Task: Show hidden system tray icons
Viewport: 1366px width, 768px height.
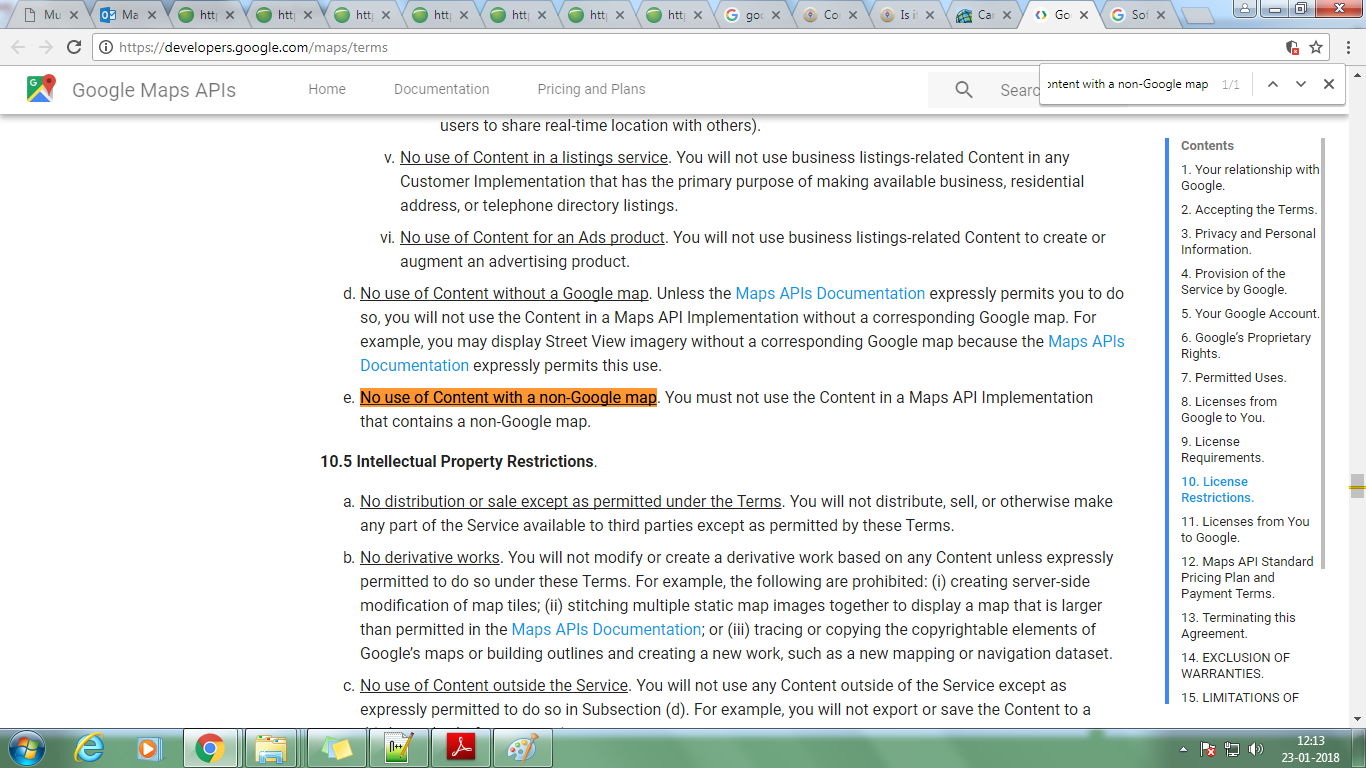Action: (x=1185, y=749)
